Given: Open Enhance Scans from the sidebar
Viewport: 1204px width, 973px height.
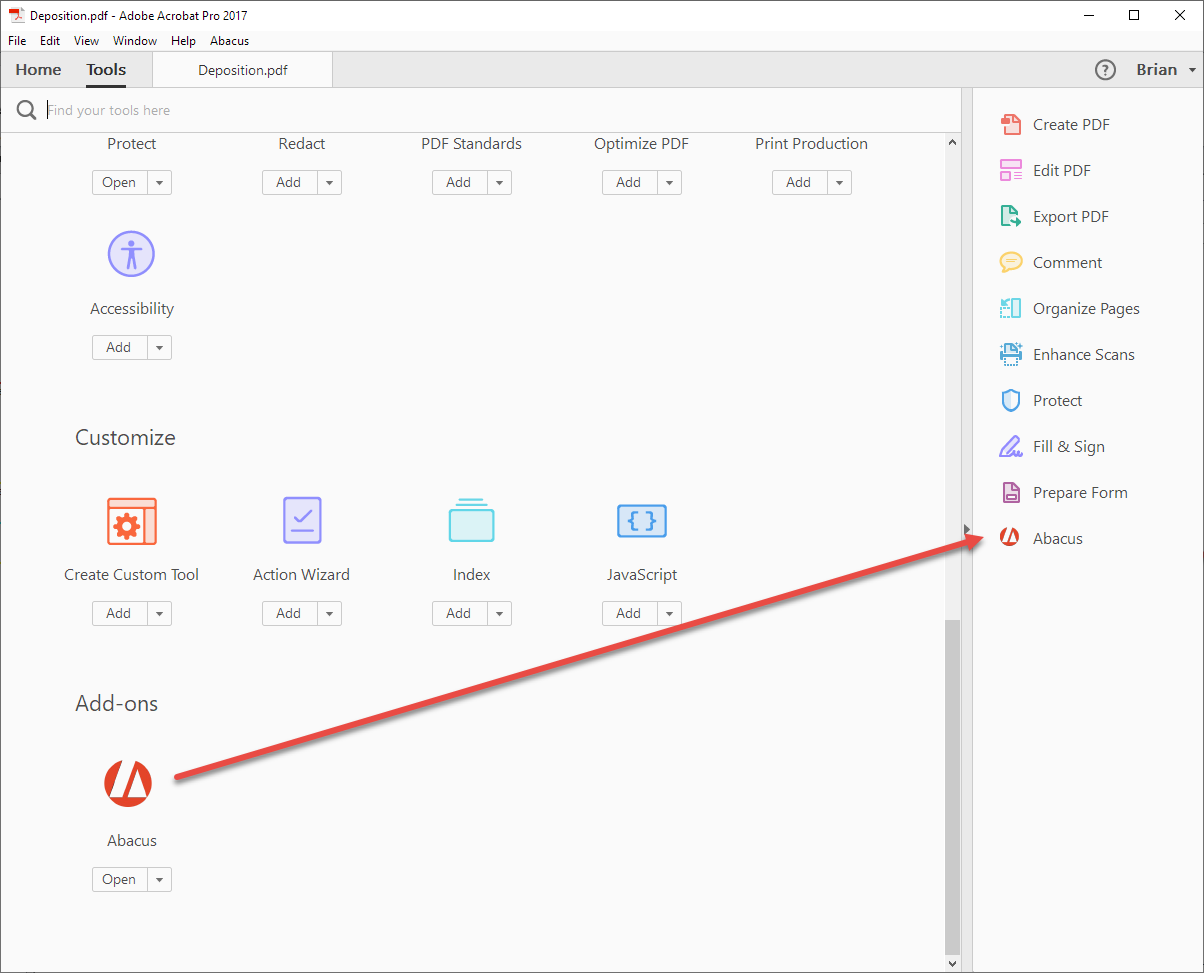Looking at the screenshot, I should pos(1083,354).
